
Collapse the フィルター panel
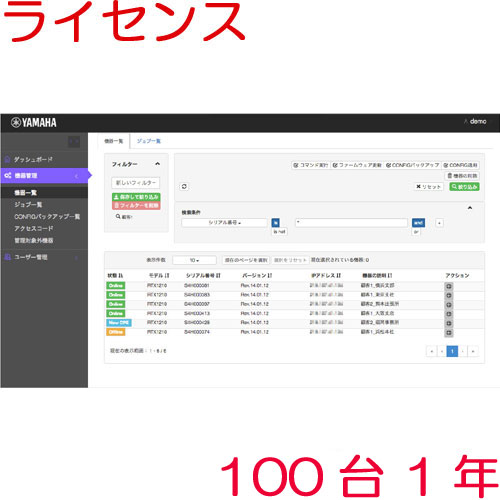coord(157,164)
